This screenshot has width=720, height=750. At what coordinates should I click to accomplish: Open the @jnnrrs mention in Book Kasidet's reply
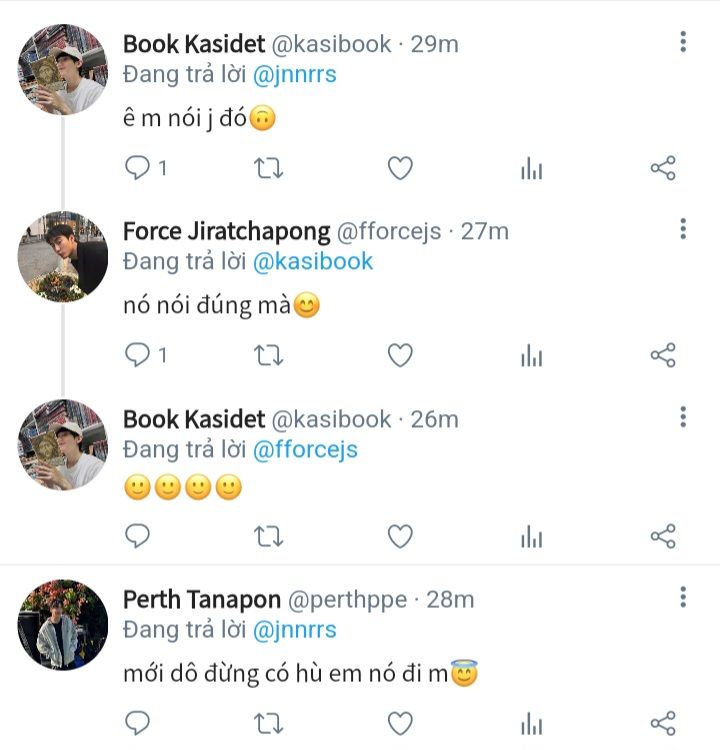(295, 73)
